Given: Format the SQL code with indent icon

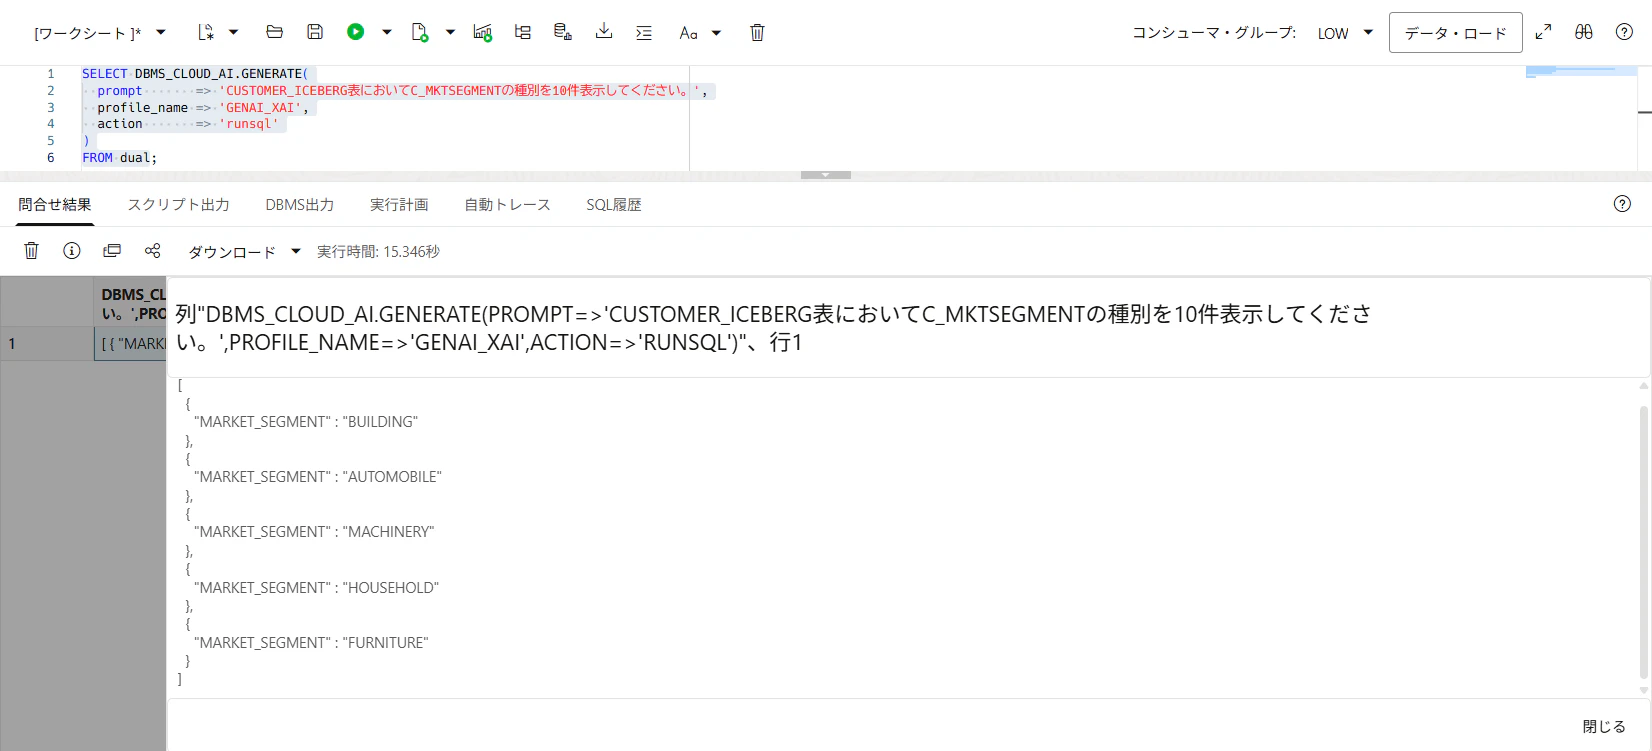Looking at the screenshot, I should 644,32.
